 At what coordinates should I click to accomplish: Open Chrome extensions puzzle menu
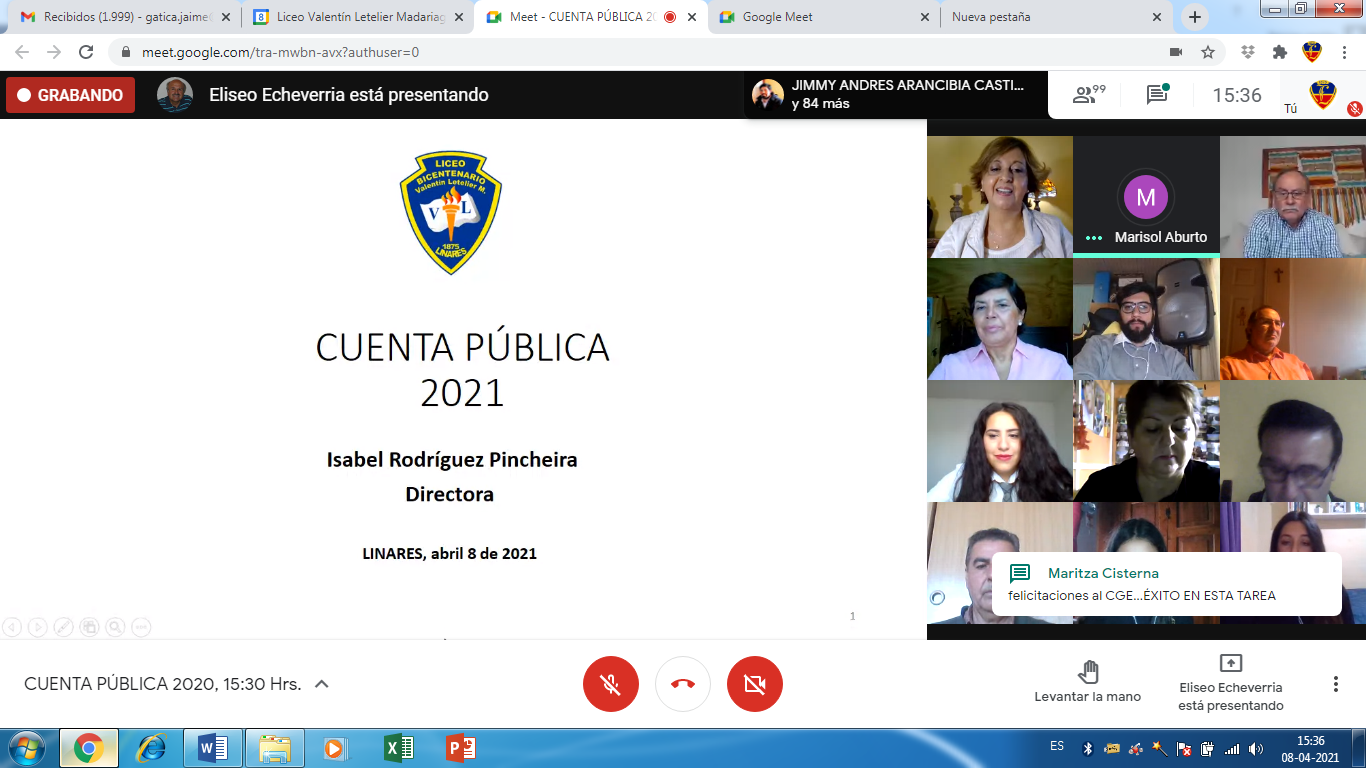pos(1279,52)
